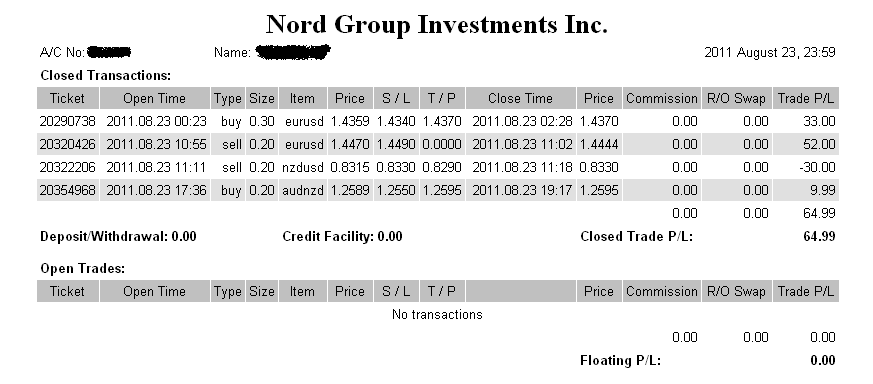Viewport: 873px width, 384px height.
Task: Select ticket 20354968 entry
Action: click(x=67, y=190)
